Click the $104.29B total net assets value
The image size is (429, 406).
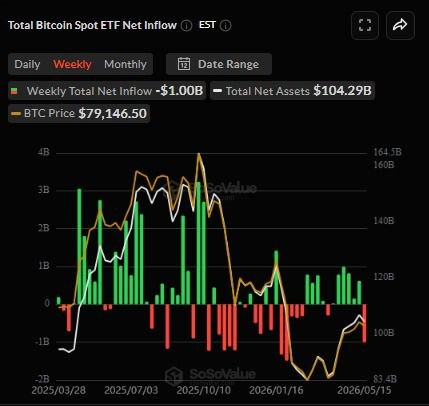coord(342,91)
